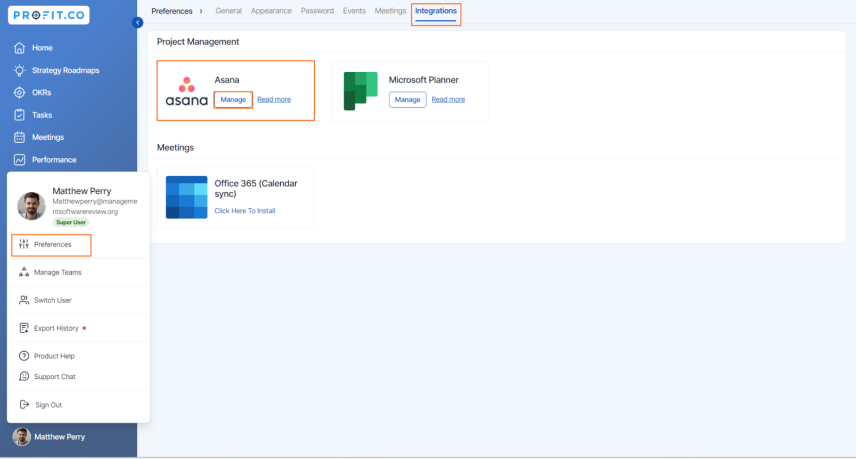Click the Sign Out arrow icon
The height and width of the screenshot is (459, 856).
tap(24, 404)
